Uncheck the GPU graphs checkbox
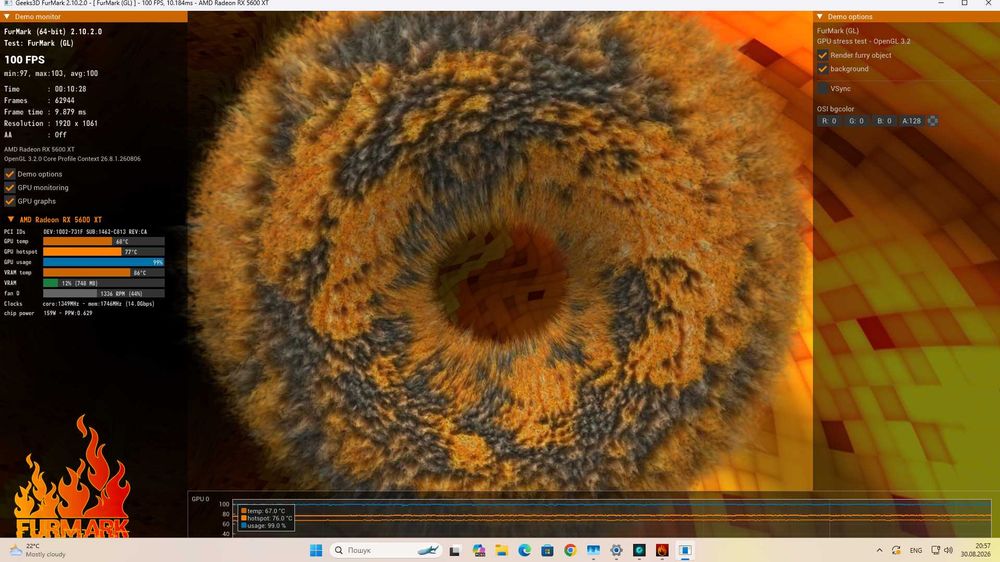 coord(10,201)
